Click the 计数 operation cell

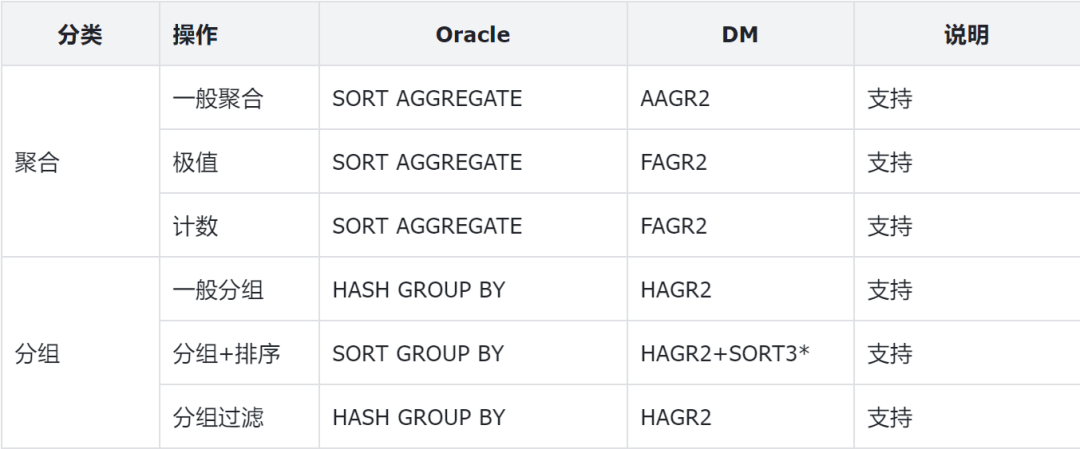point(195,227)
